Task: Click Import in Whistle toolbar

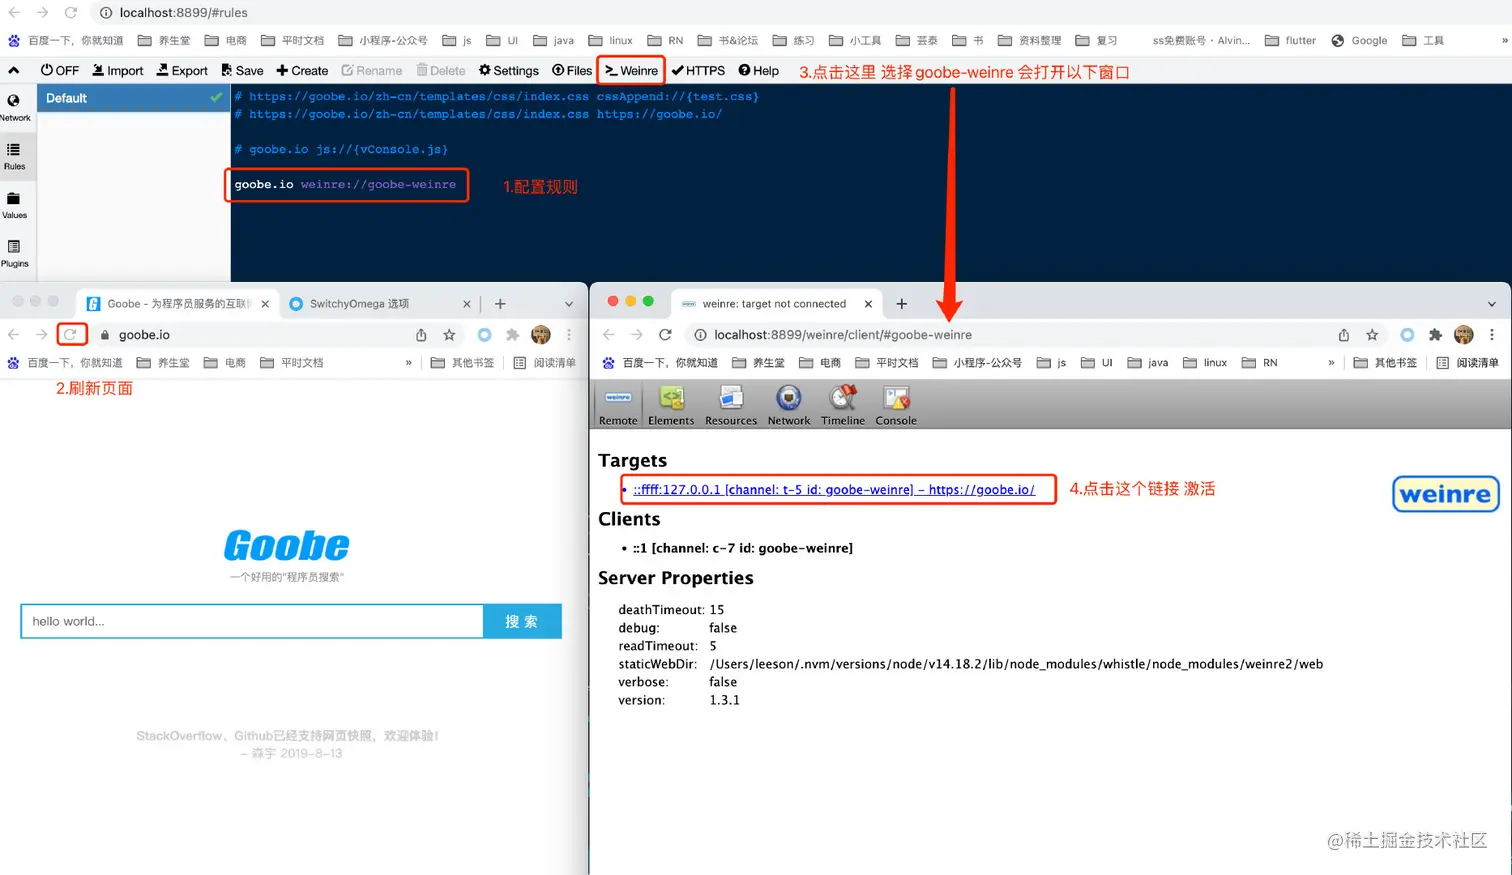Action: coord(117,71)
